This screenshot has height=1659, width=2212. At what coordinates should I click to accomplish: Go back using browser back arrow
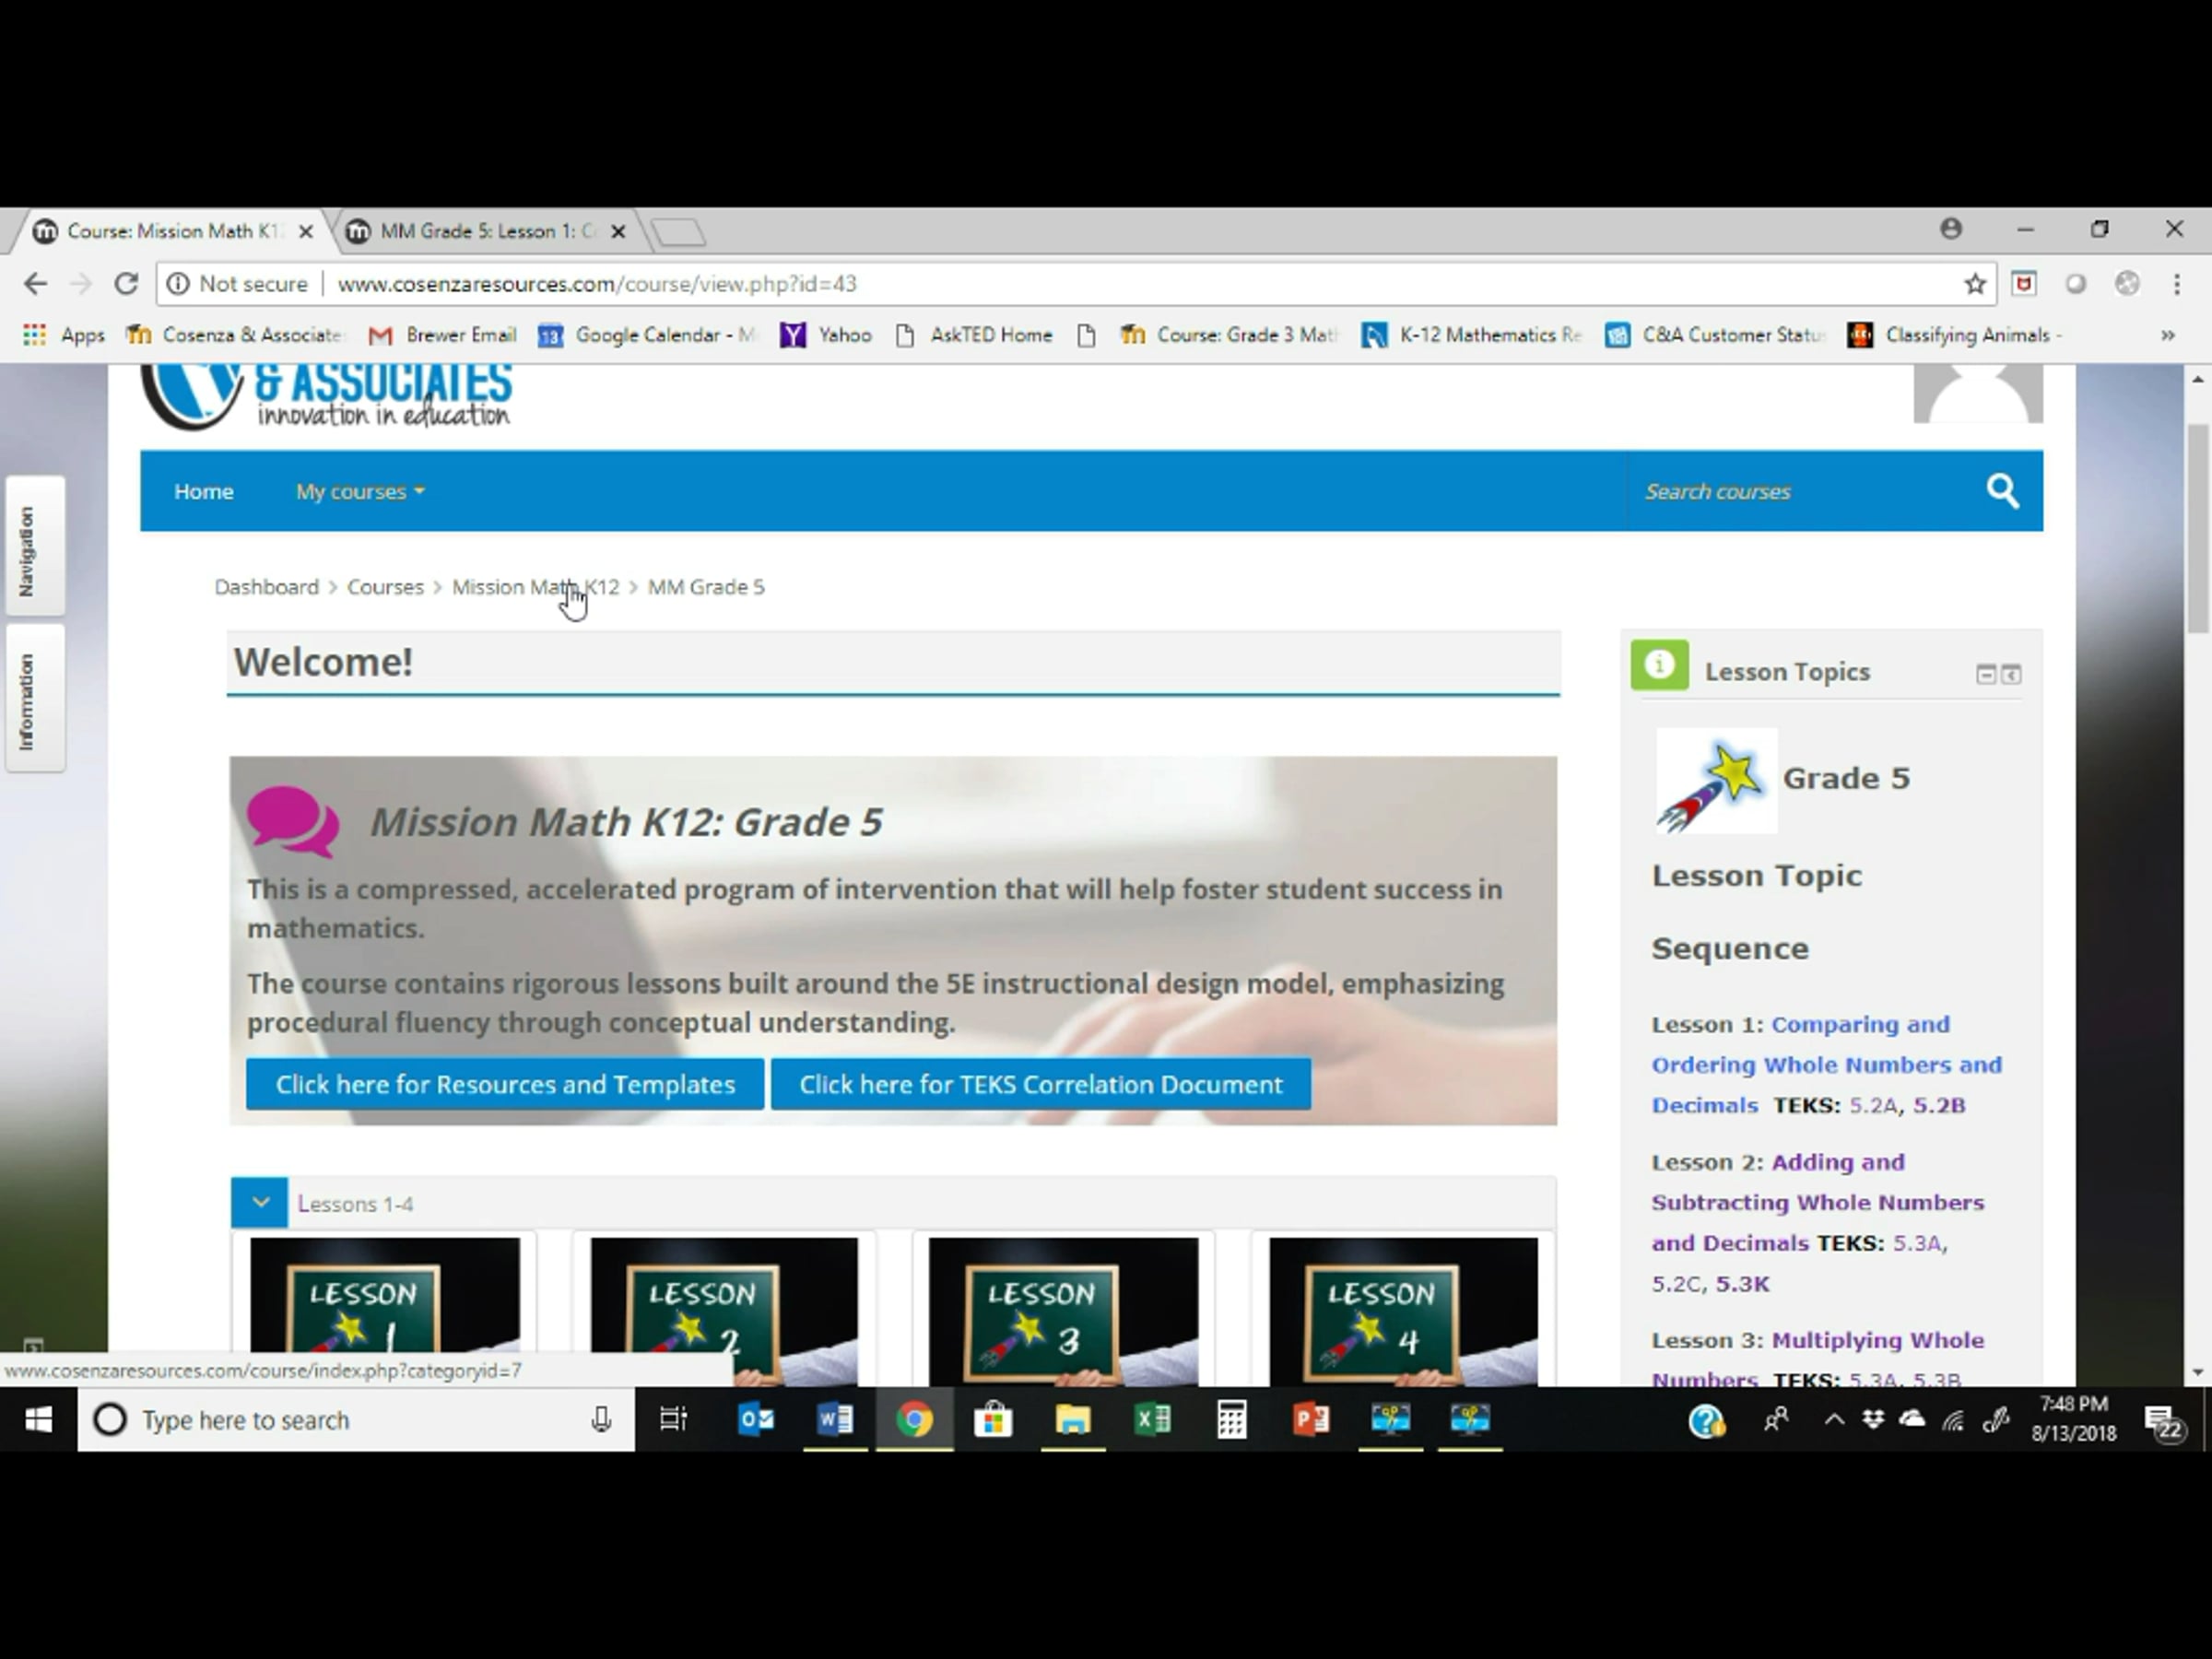(35, 284)
